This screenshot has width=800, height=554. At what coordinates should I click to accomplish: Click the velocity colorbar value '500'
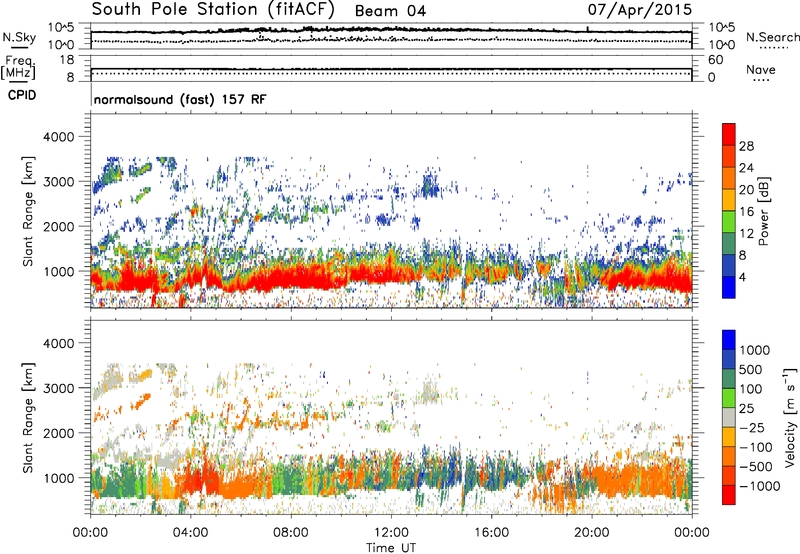(751, 370)
